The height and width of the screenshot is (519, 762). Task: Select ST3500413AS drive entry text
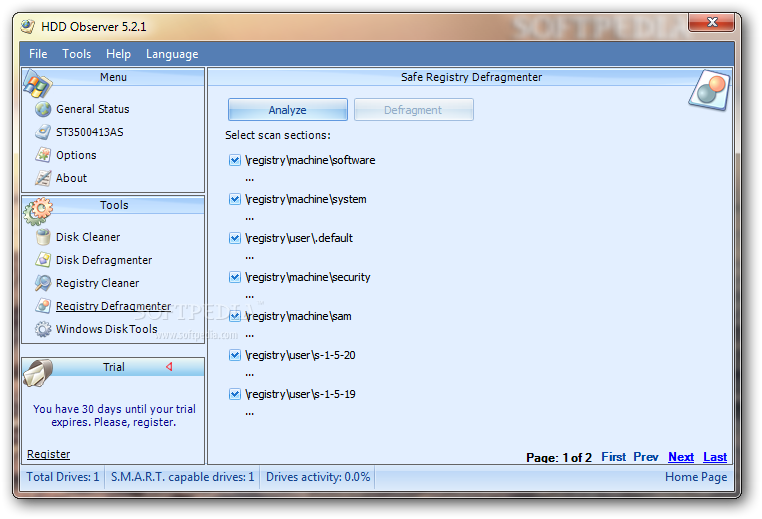(90, 132)
